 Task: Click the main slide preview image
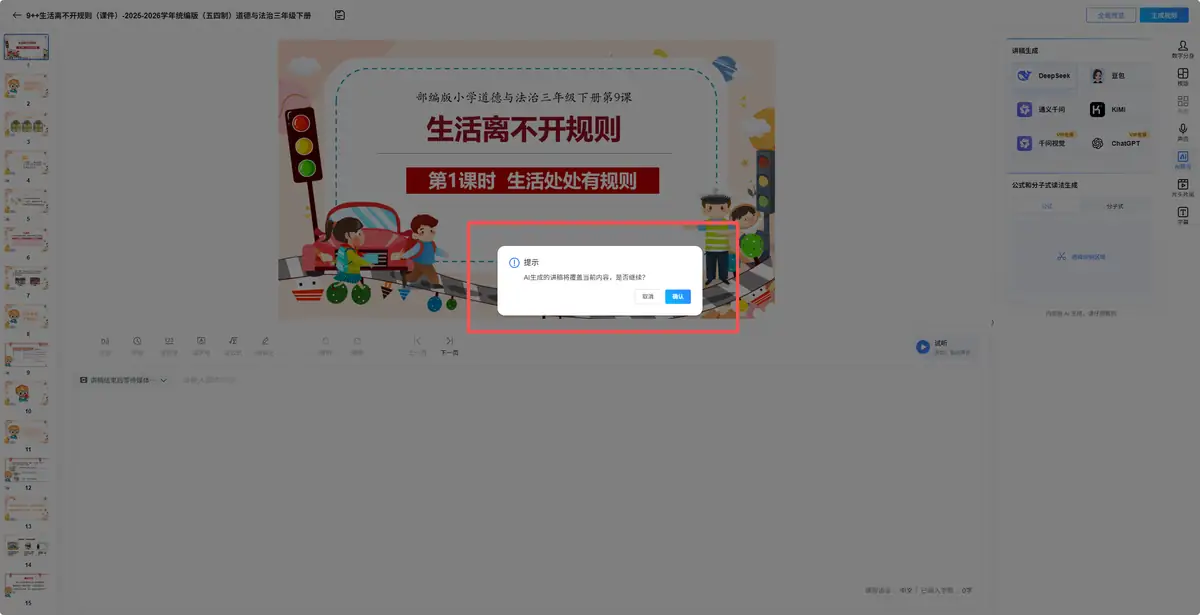point(526,180)
